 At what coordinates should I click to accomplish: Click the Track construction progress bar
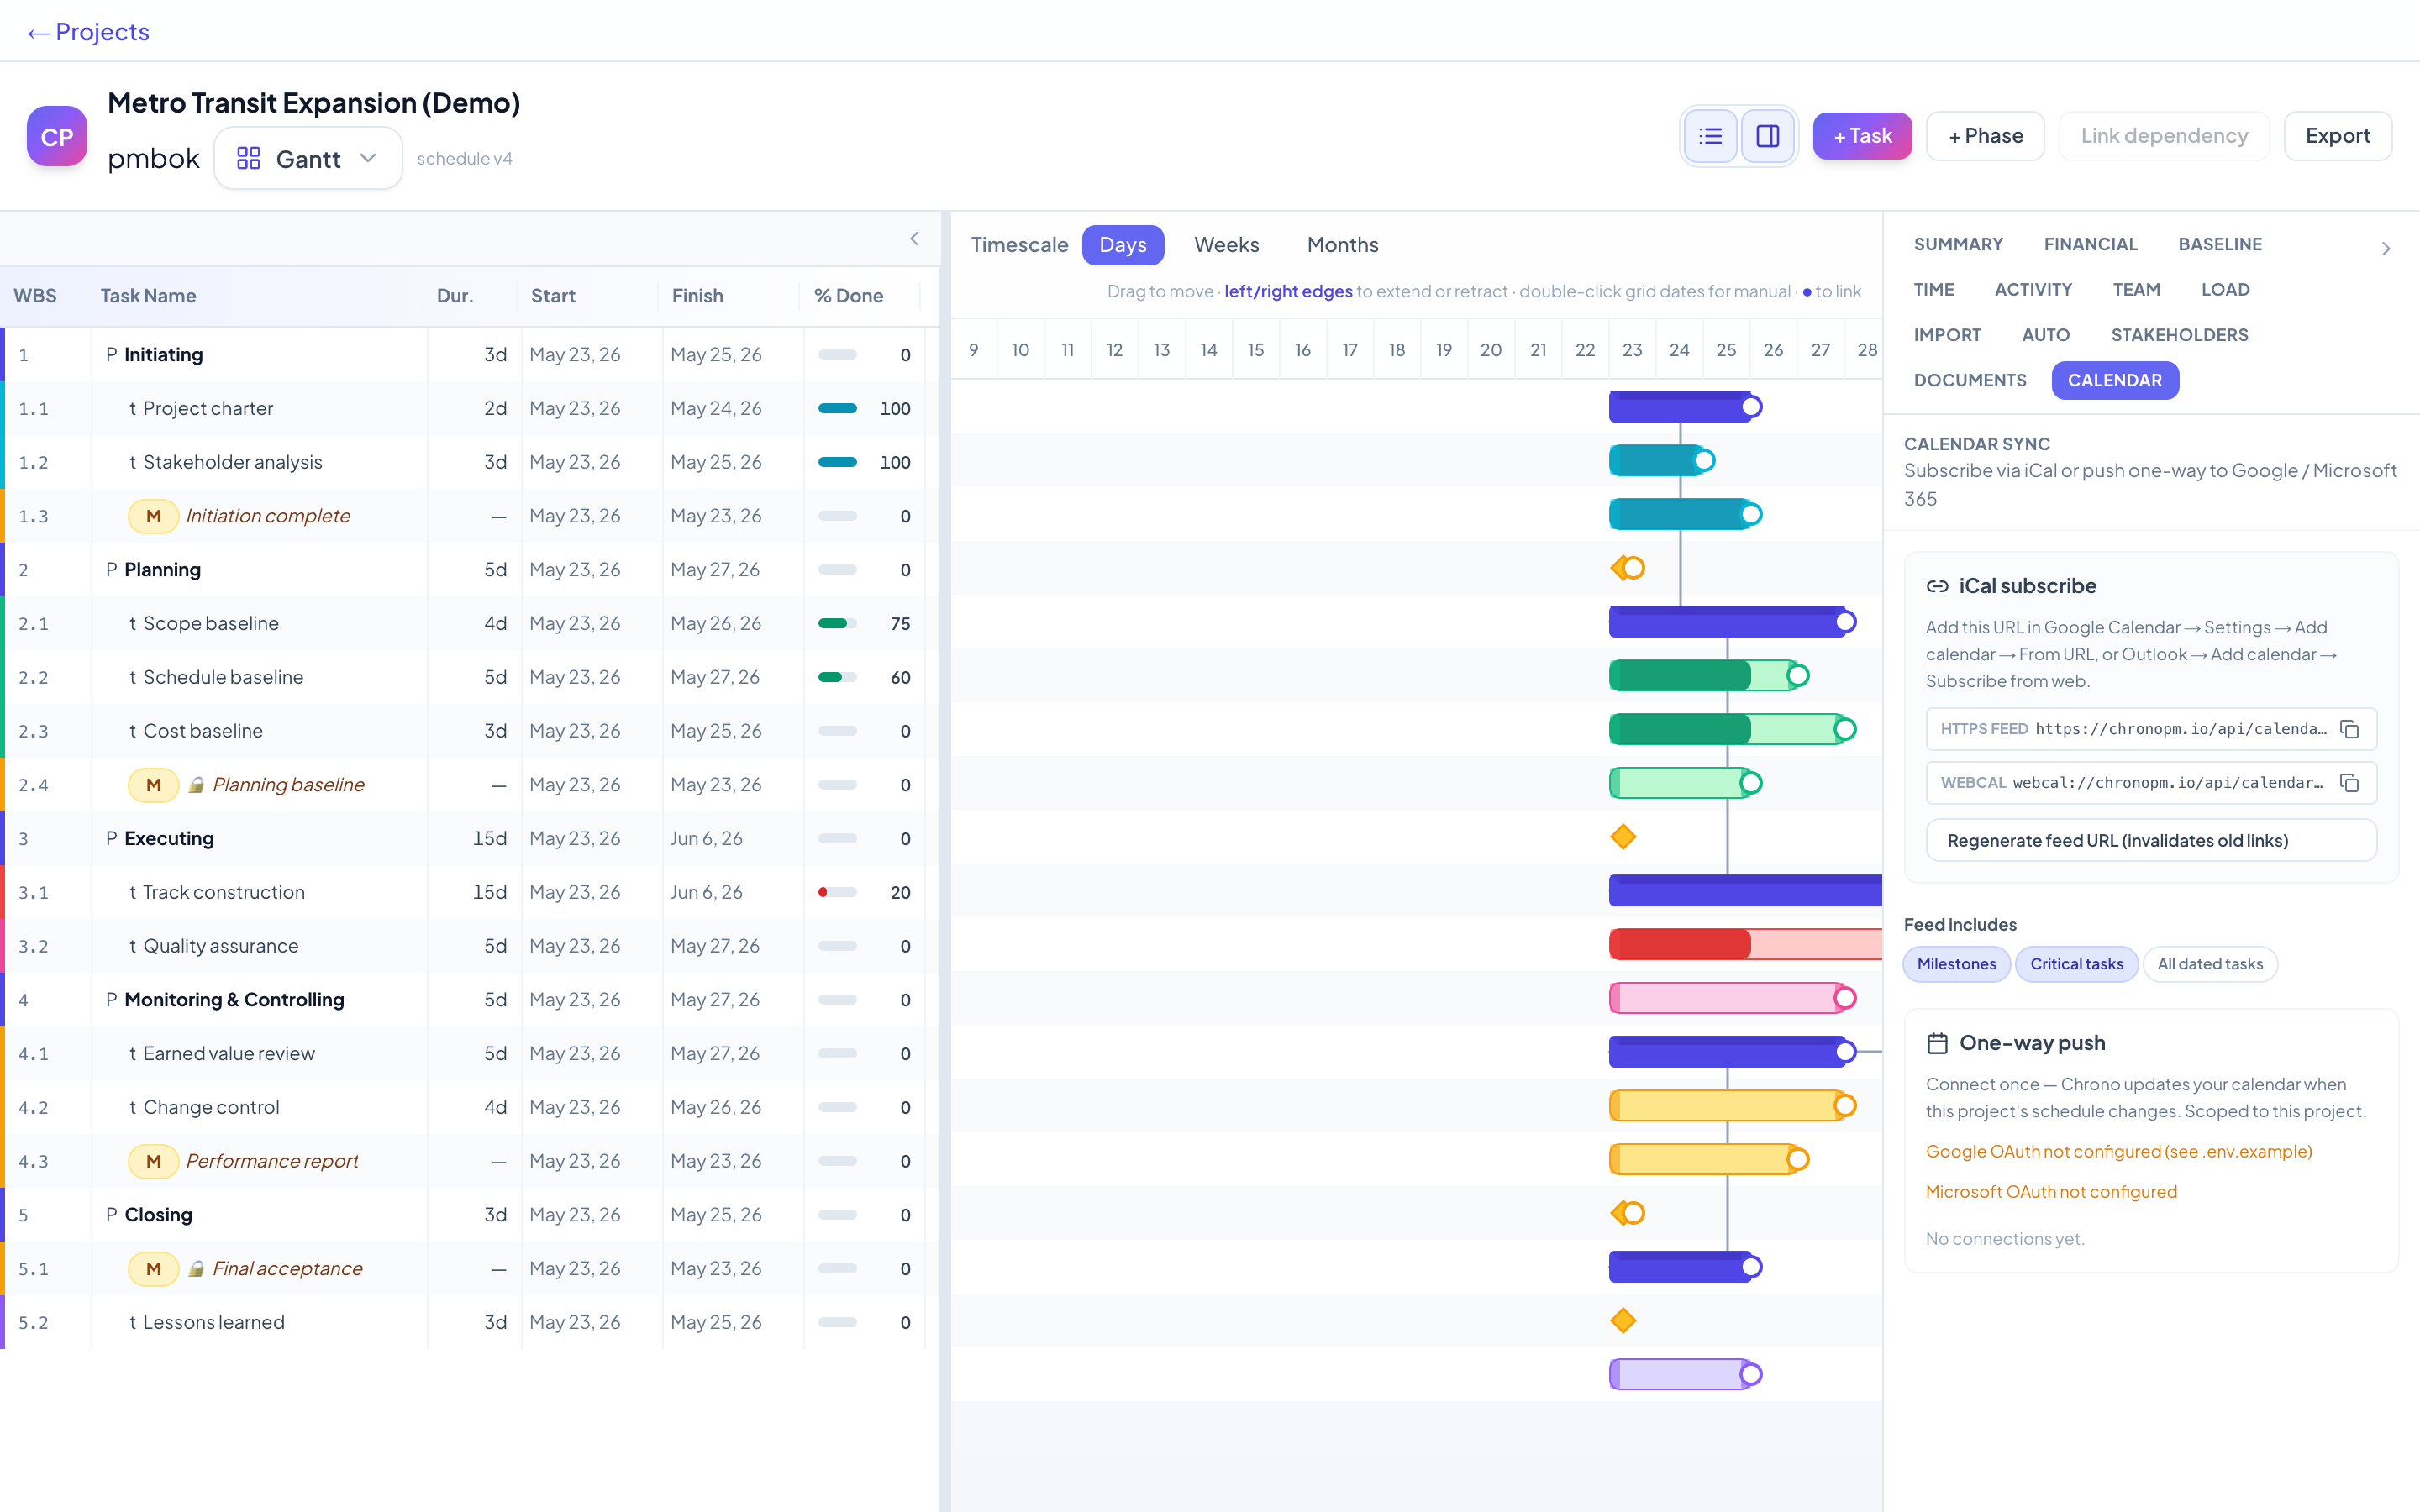click(837, 893)
